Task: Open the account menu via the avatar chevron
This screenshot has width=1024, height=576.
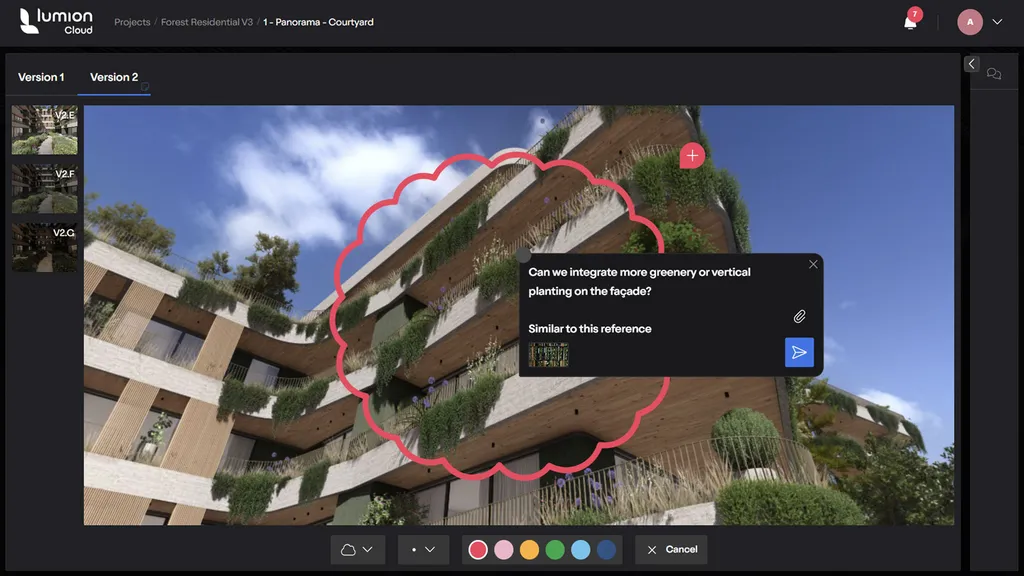Action: 997,20
